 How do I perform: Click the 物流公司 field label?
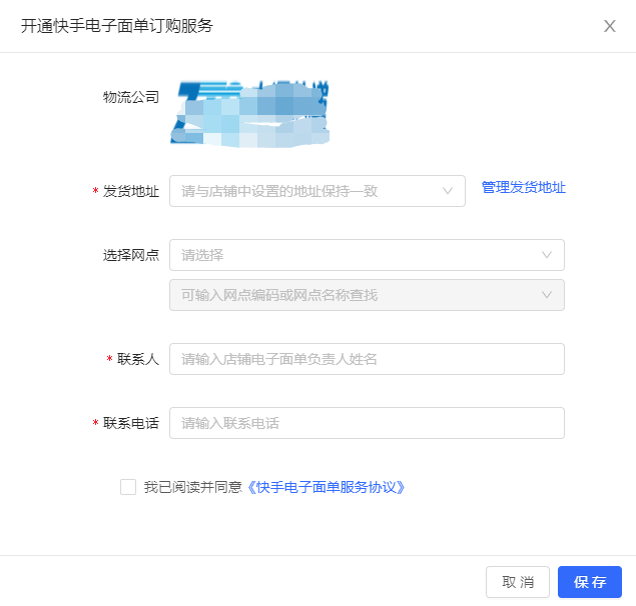tap(131, 98)
